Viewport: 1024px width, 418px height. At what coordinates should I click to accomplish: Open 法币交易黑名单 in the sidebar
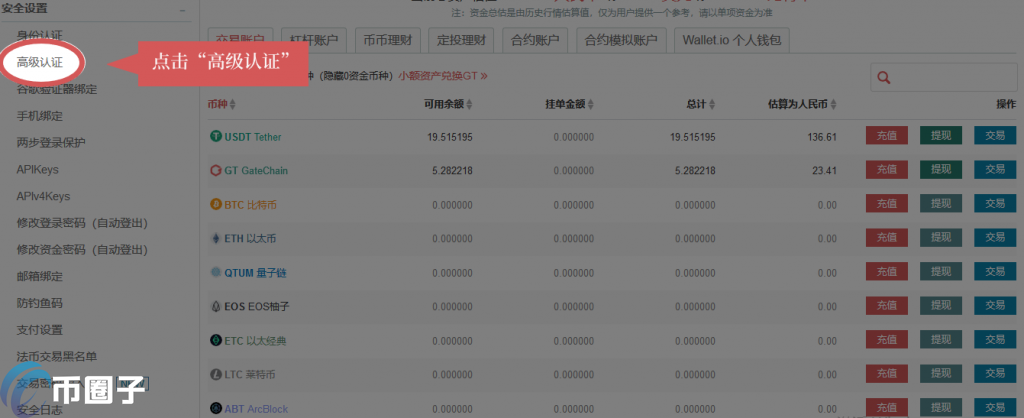pos(57,357)
